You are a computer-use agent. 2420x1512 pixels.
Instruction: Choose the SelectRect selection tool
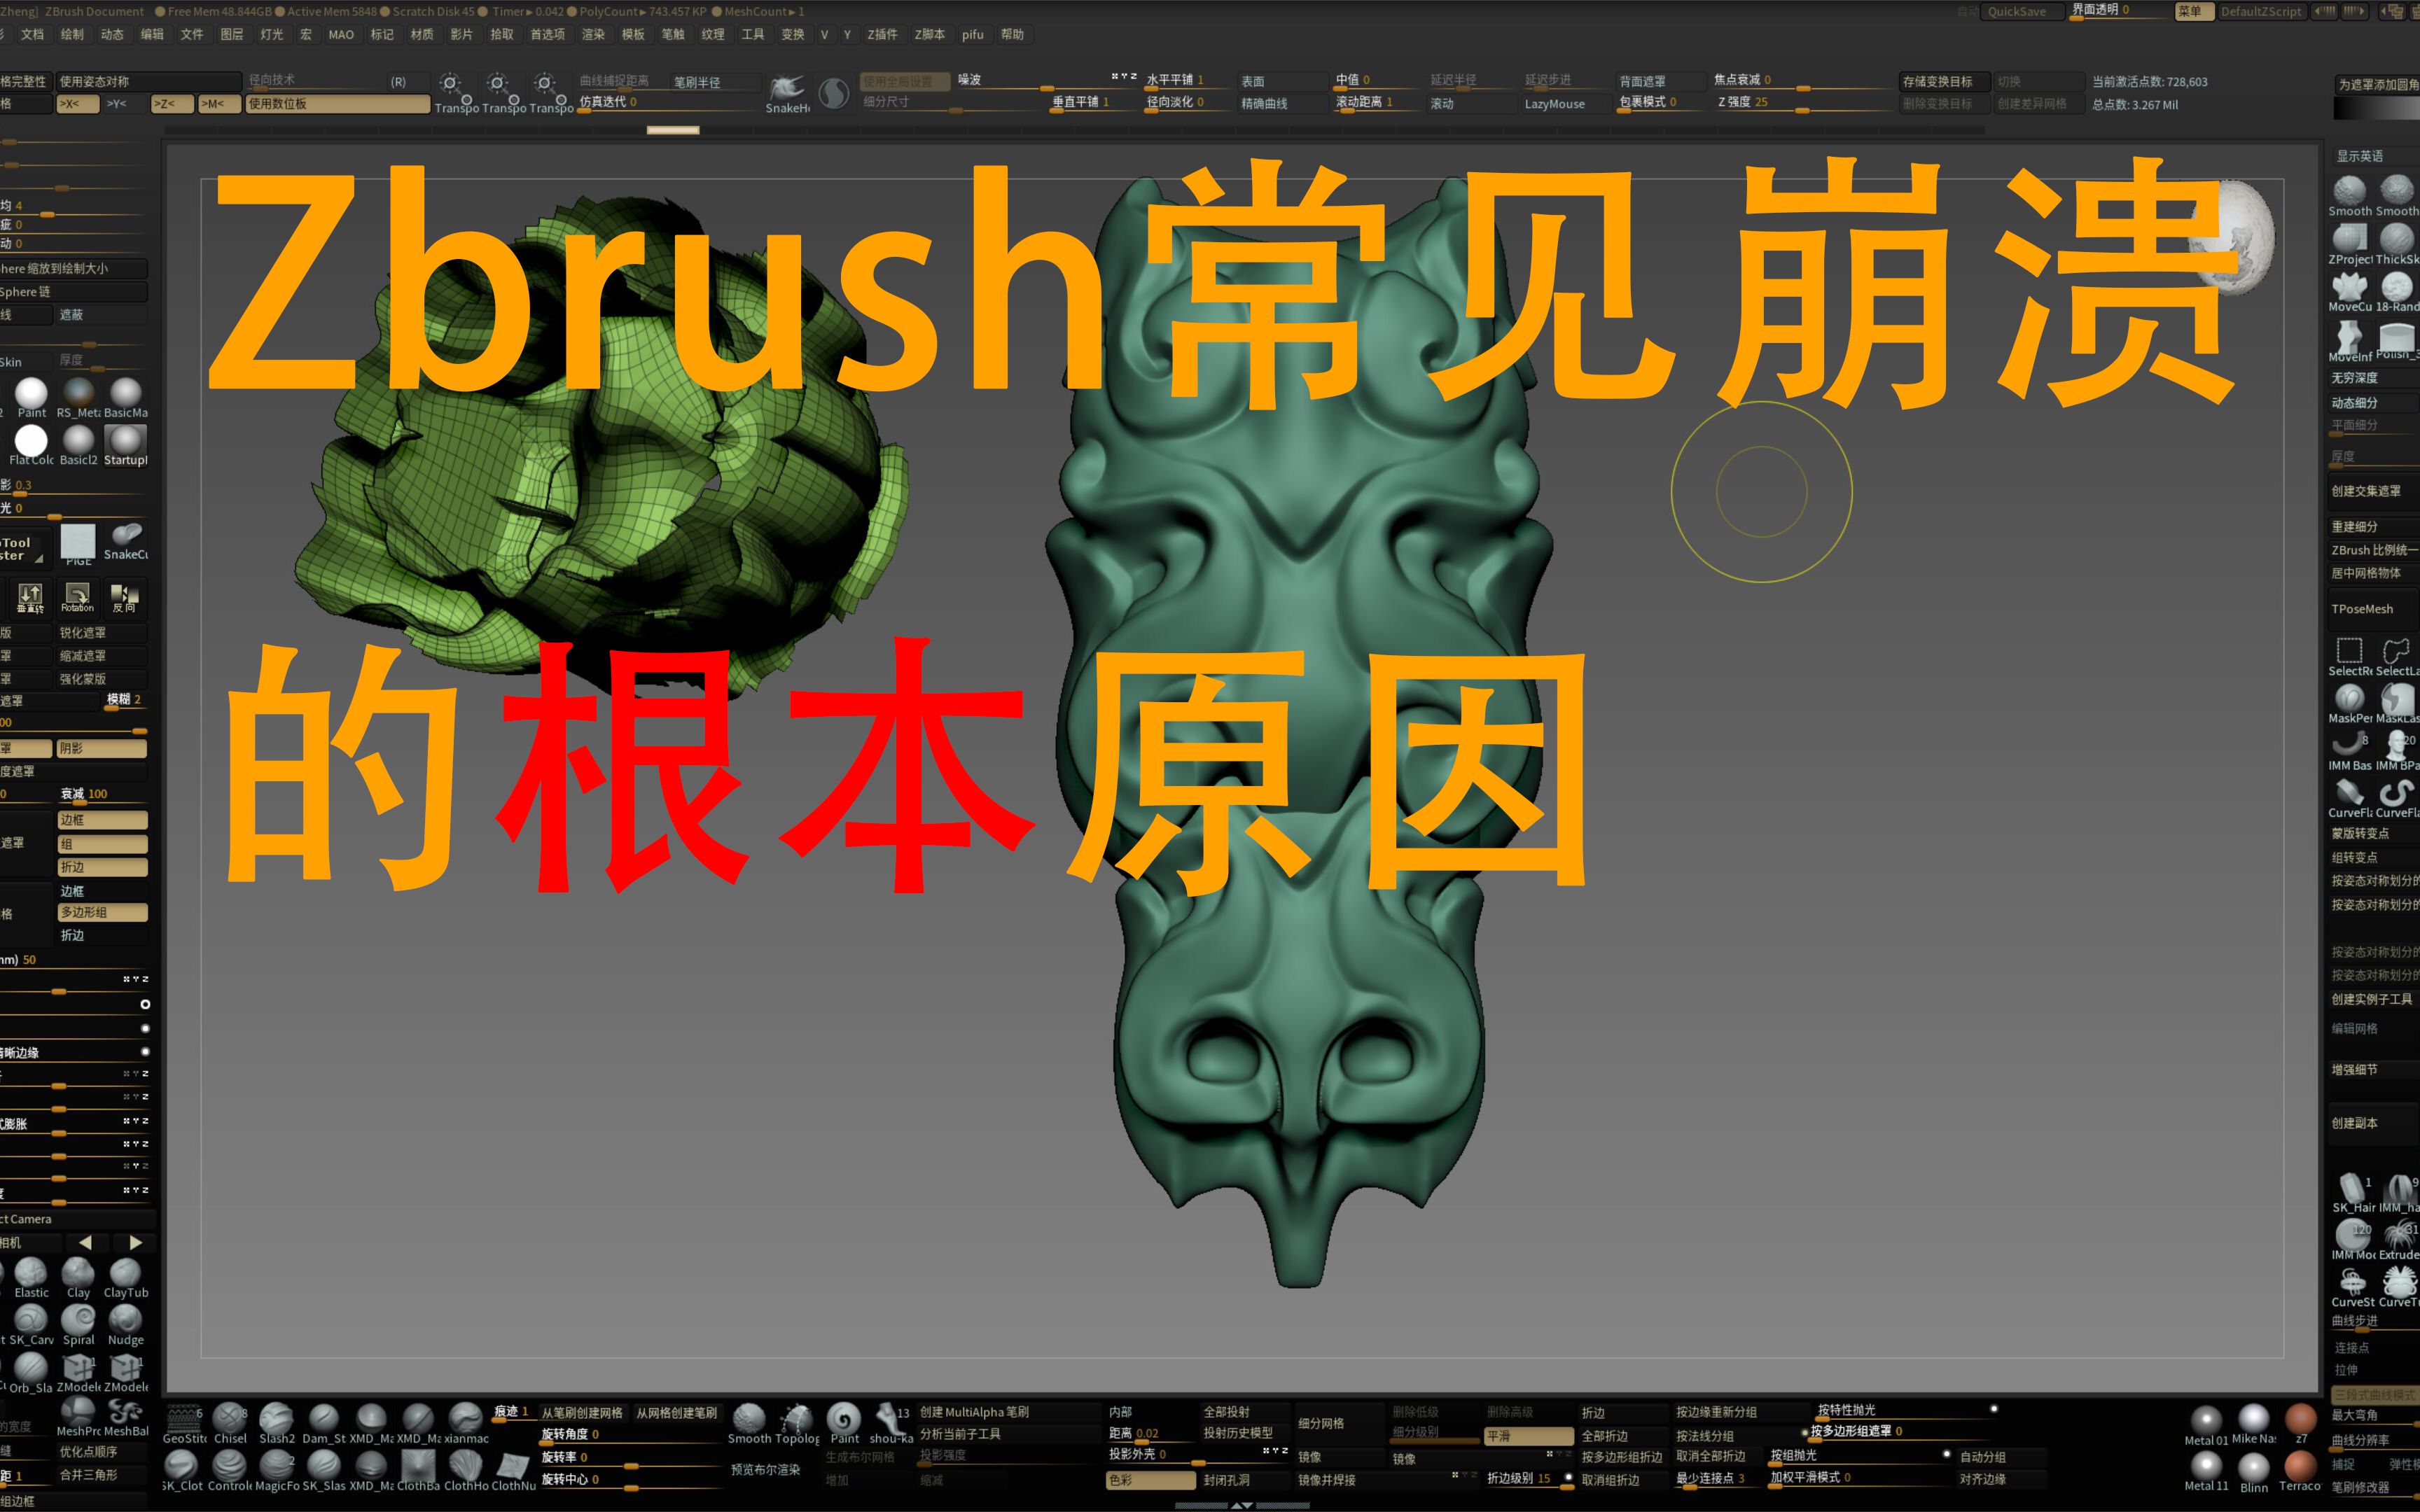coord(2349,656)
